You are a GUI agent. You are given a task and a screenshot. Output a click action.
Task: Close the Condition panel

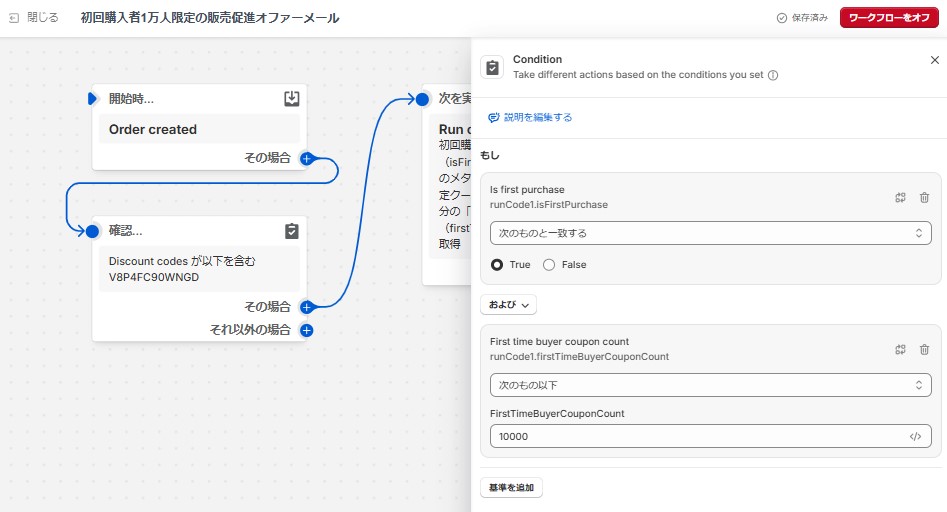[934, 60]
